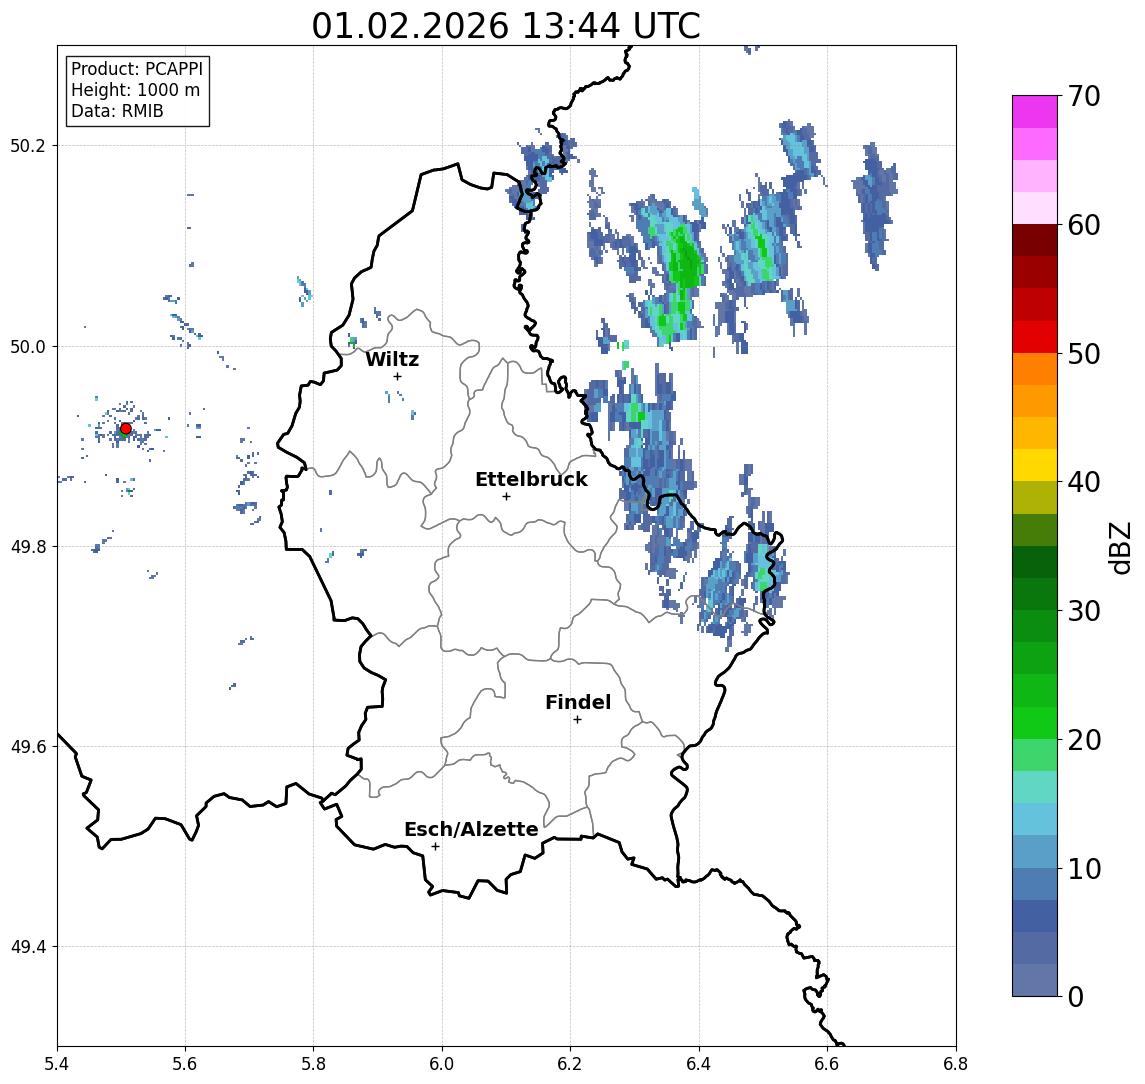Click the longitude tick label 5.4
Screen dimensions: 1145x1084
[57, 1064]
